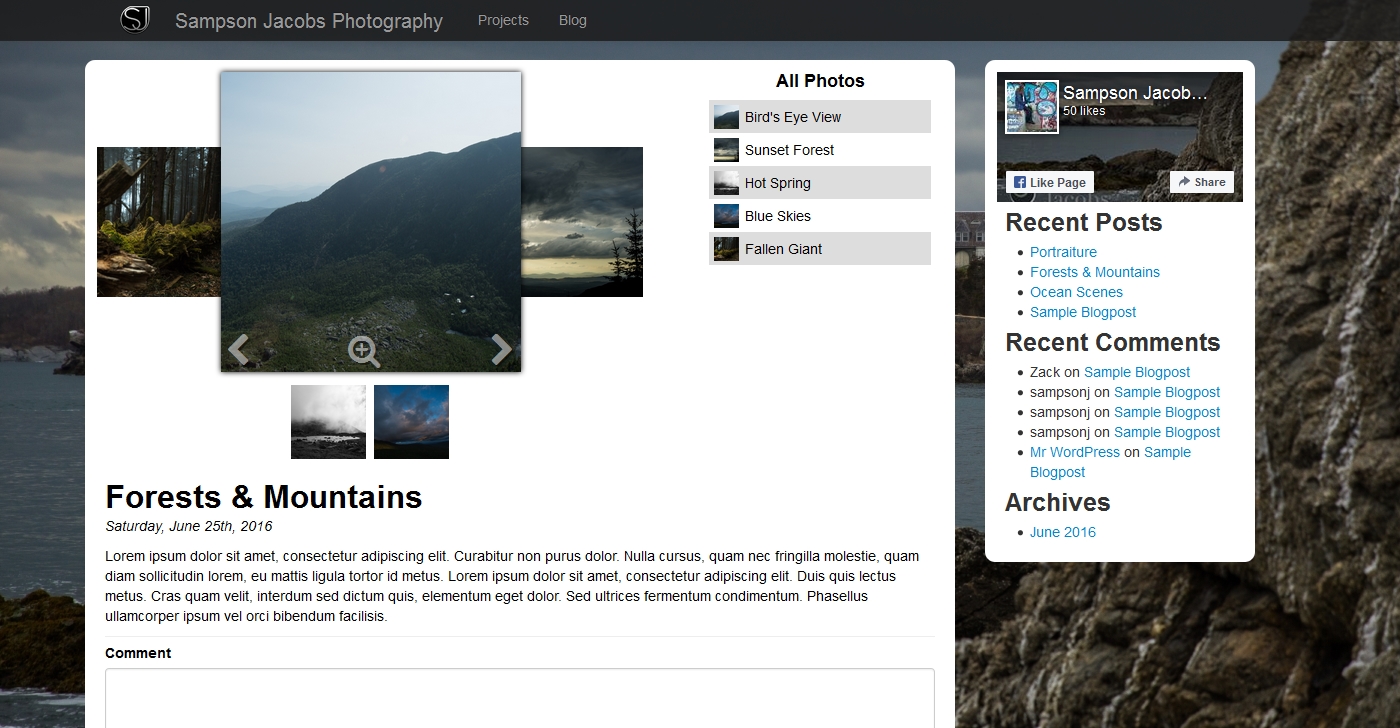This screenshot has height=728, width=1400.
Task: Click the Blue Skies list thumbnail
Action: (x=726, y=216)
